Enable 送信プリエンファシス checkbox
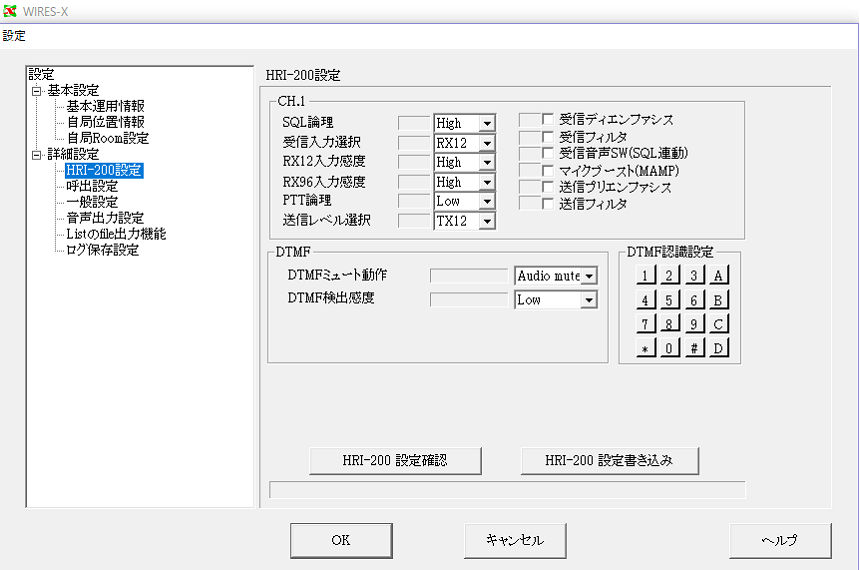This screenshot has width=860, height=570. (547, 187)
